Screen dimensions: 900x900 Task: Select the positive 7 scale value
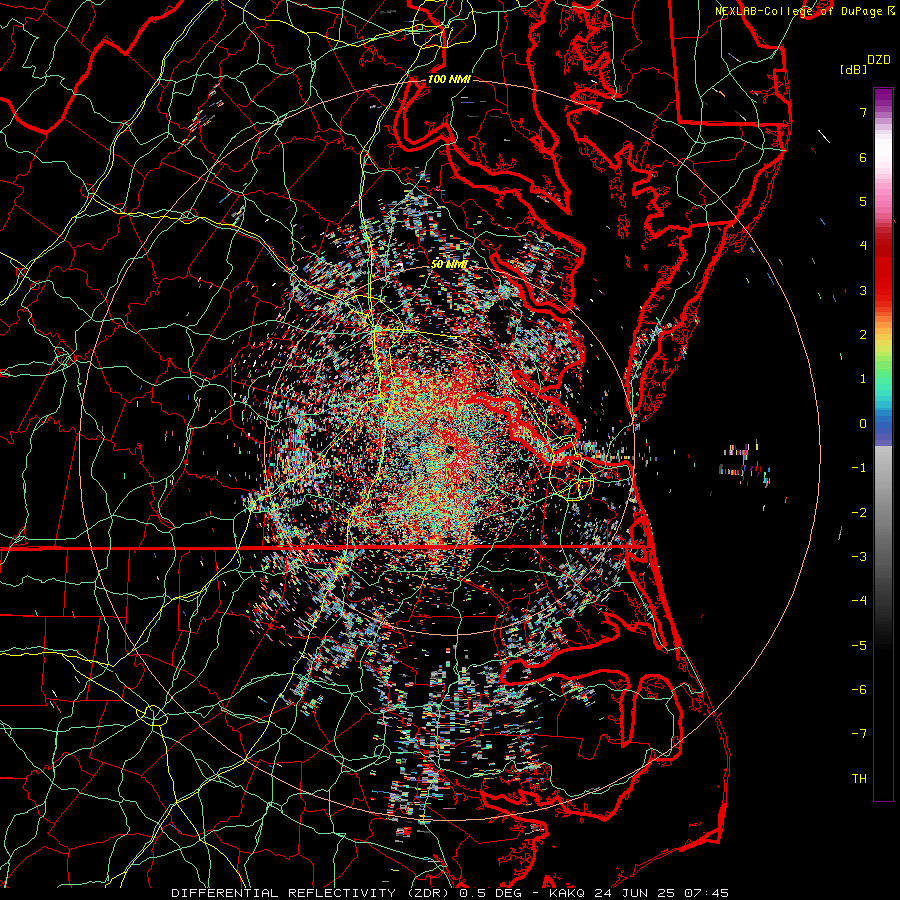pyautogui.click(x=863, y=112)
